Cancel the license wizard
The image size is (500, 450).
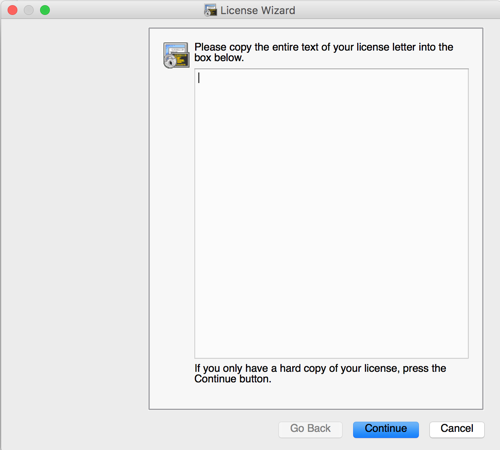pyautogui.click(x=457, y=429)
